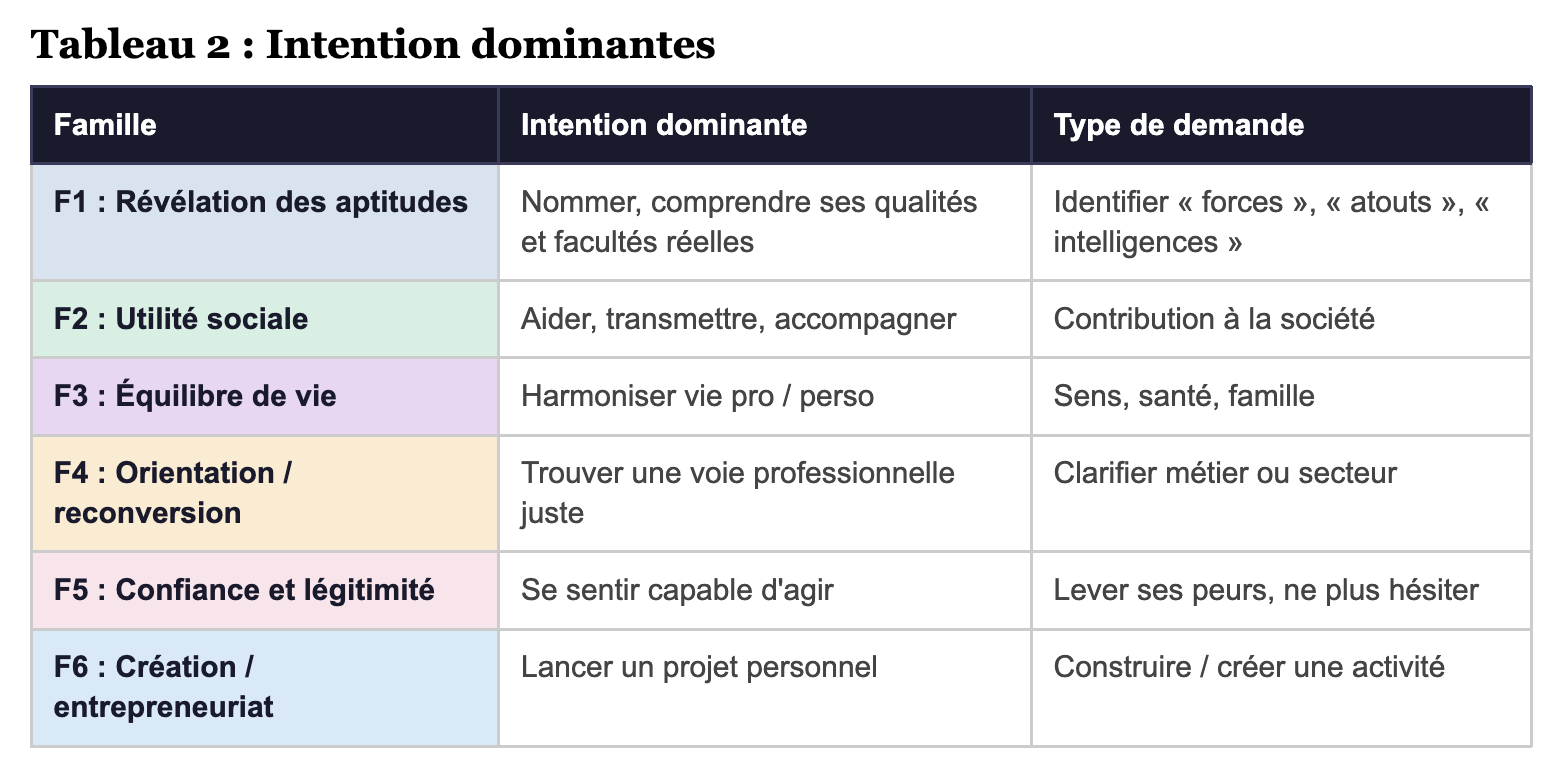Select the 'Type de demande' column header
The height and width of the screenshot is (762, 1566).
tap(1178, 125)
